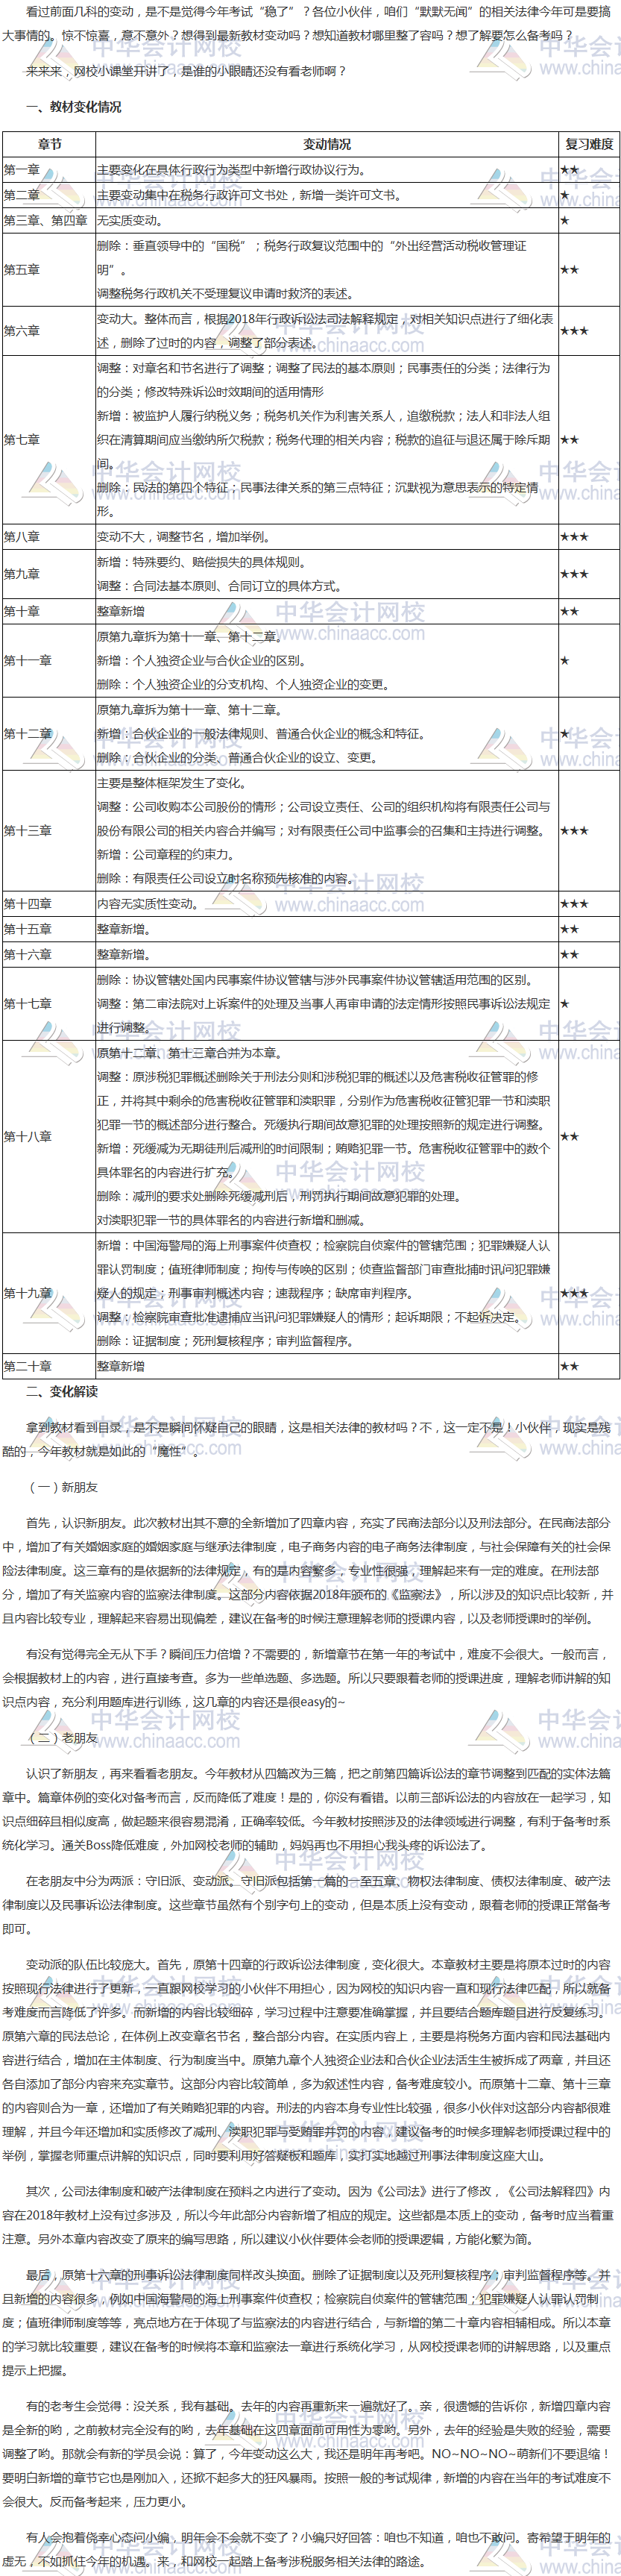This screenshot has width=621, height=2576.
Task: Click the "第二十章" chapter cell
Action: (48, 1366)
